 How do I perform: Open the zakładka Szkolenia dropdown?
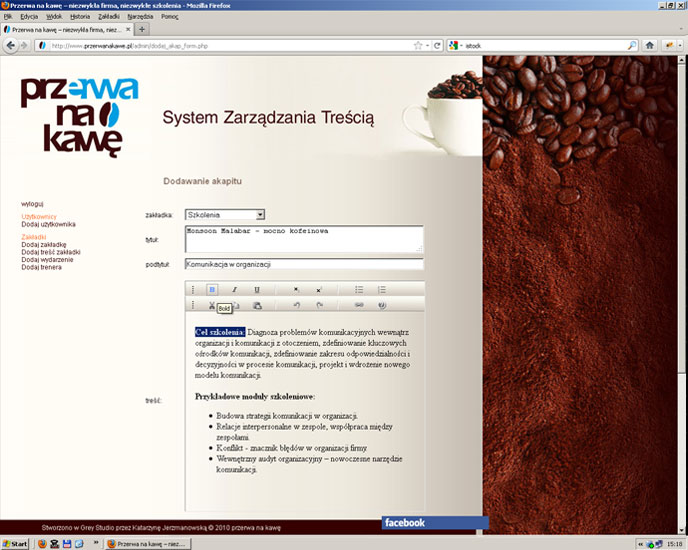[225, 215]
